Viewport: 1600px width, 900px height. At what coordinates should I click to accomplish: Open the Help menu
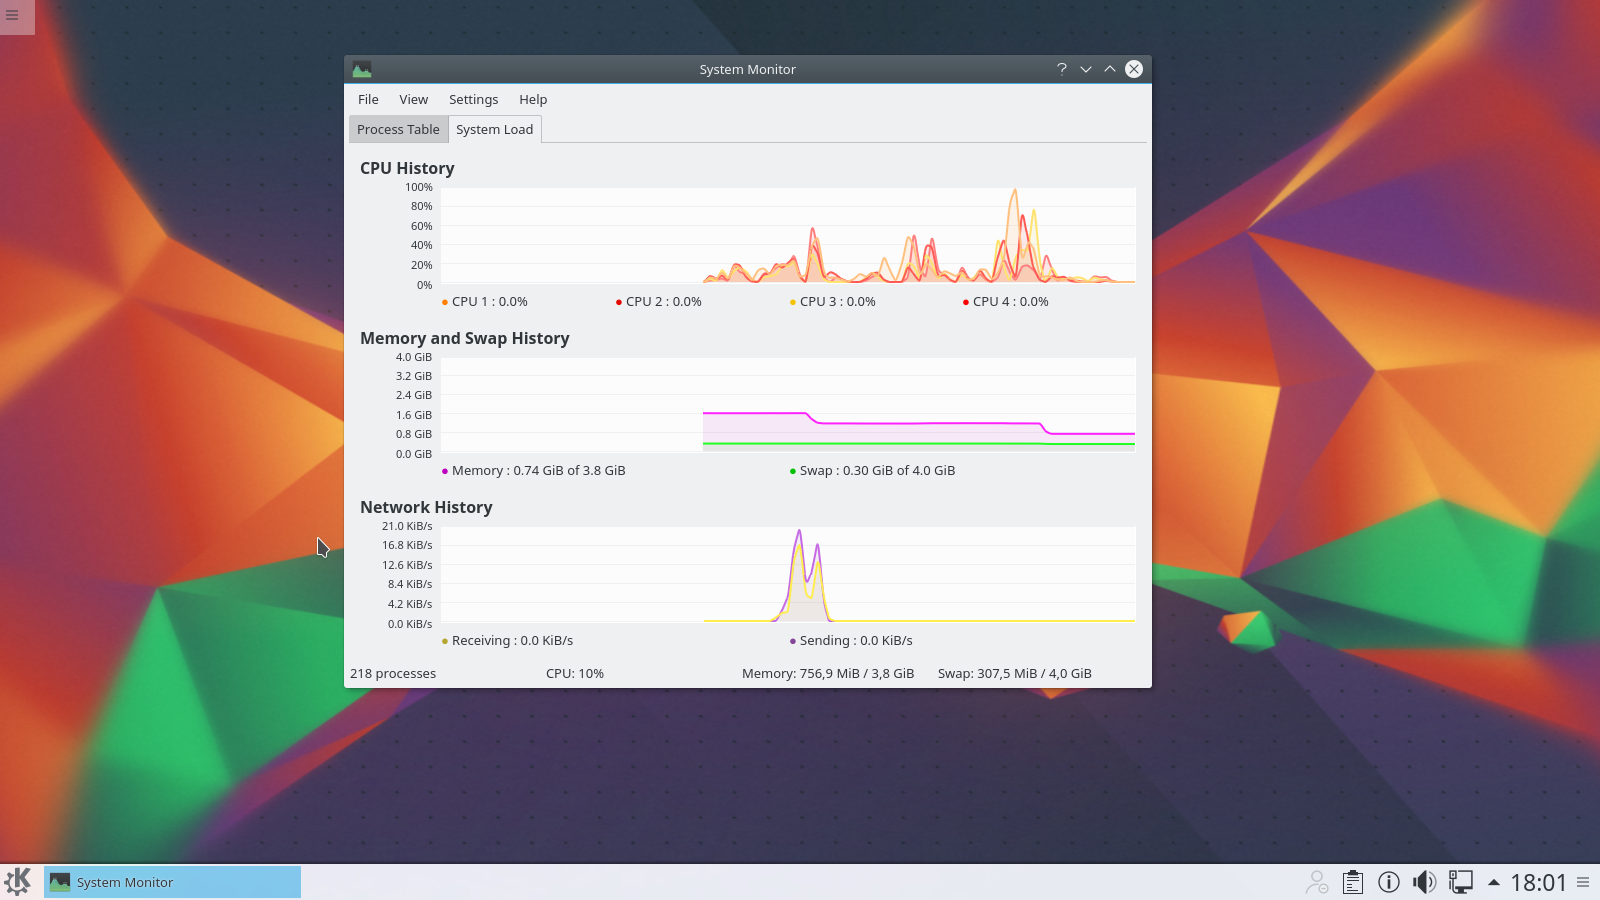[x=533, y=100]
